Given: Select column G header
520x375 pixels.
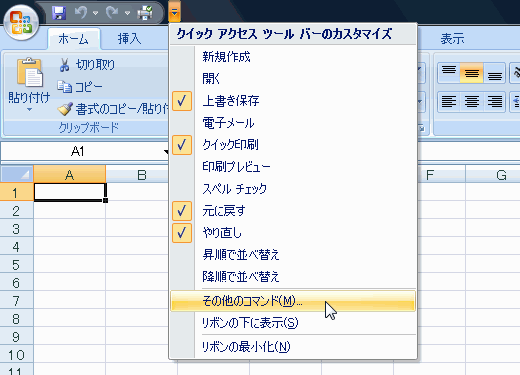Looking at the screenshot, I should [493, 174].
